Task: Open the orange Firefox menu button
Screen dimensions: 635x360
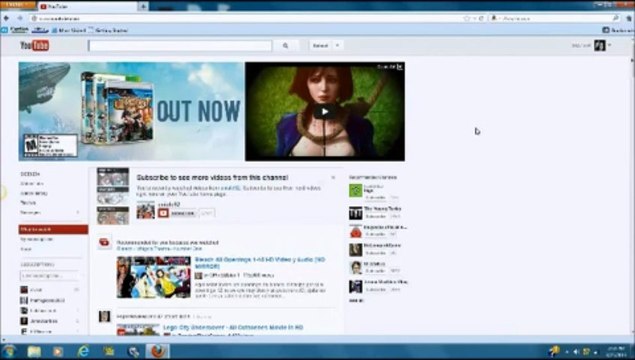Action: (18, 5)
